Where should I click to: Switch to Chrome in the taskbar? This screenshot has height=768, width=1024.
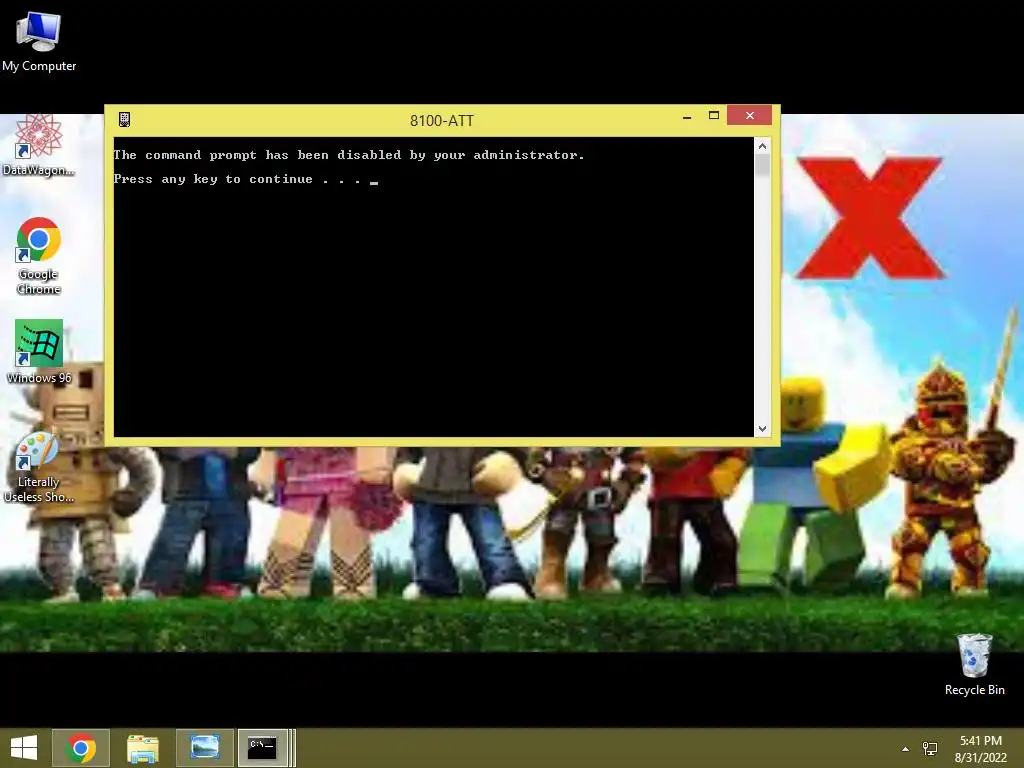(x=81, y=748)
